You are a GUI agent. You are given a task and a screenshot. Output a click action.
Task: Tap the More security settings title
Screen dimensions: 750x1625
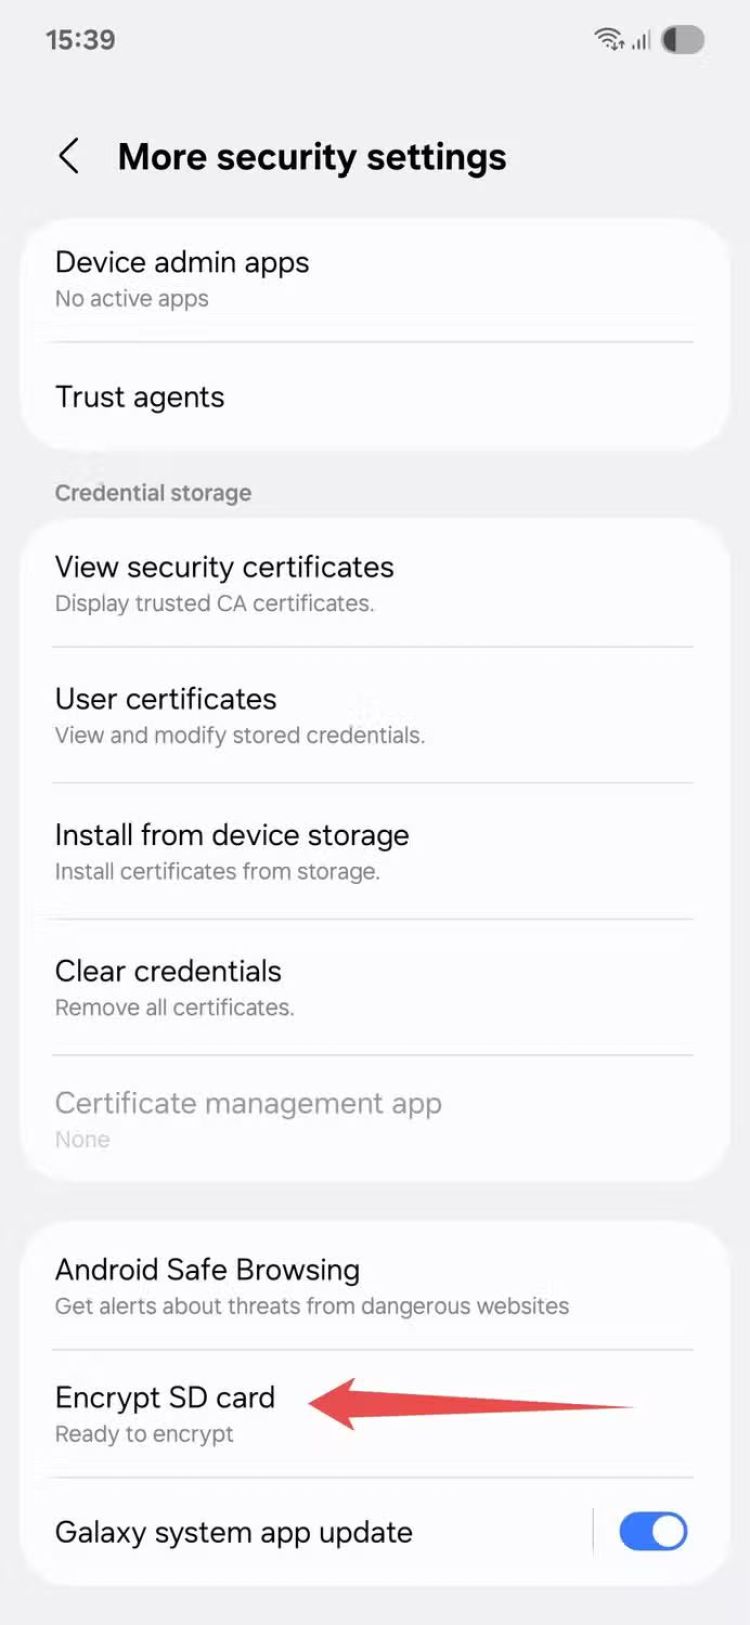click(312, 157)
